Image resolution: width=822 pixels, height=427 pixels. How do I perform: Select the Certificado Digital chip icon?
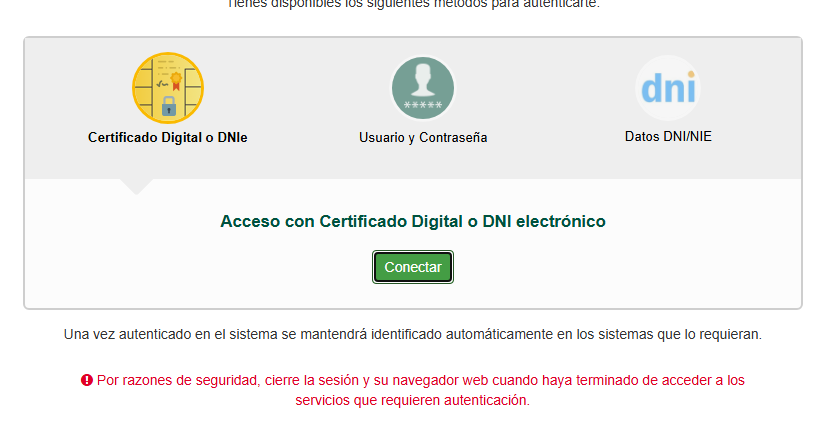[x=167, y=88]
